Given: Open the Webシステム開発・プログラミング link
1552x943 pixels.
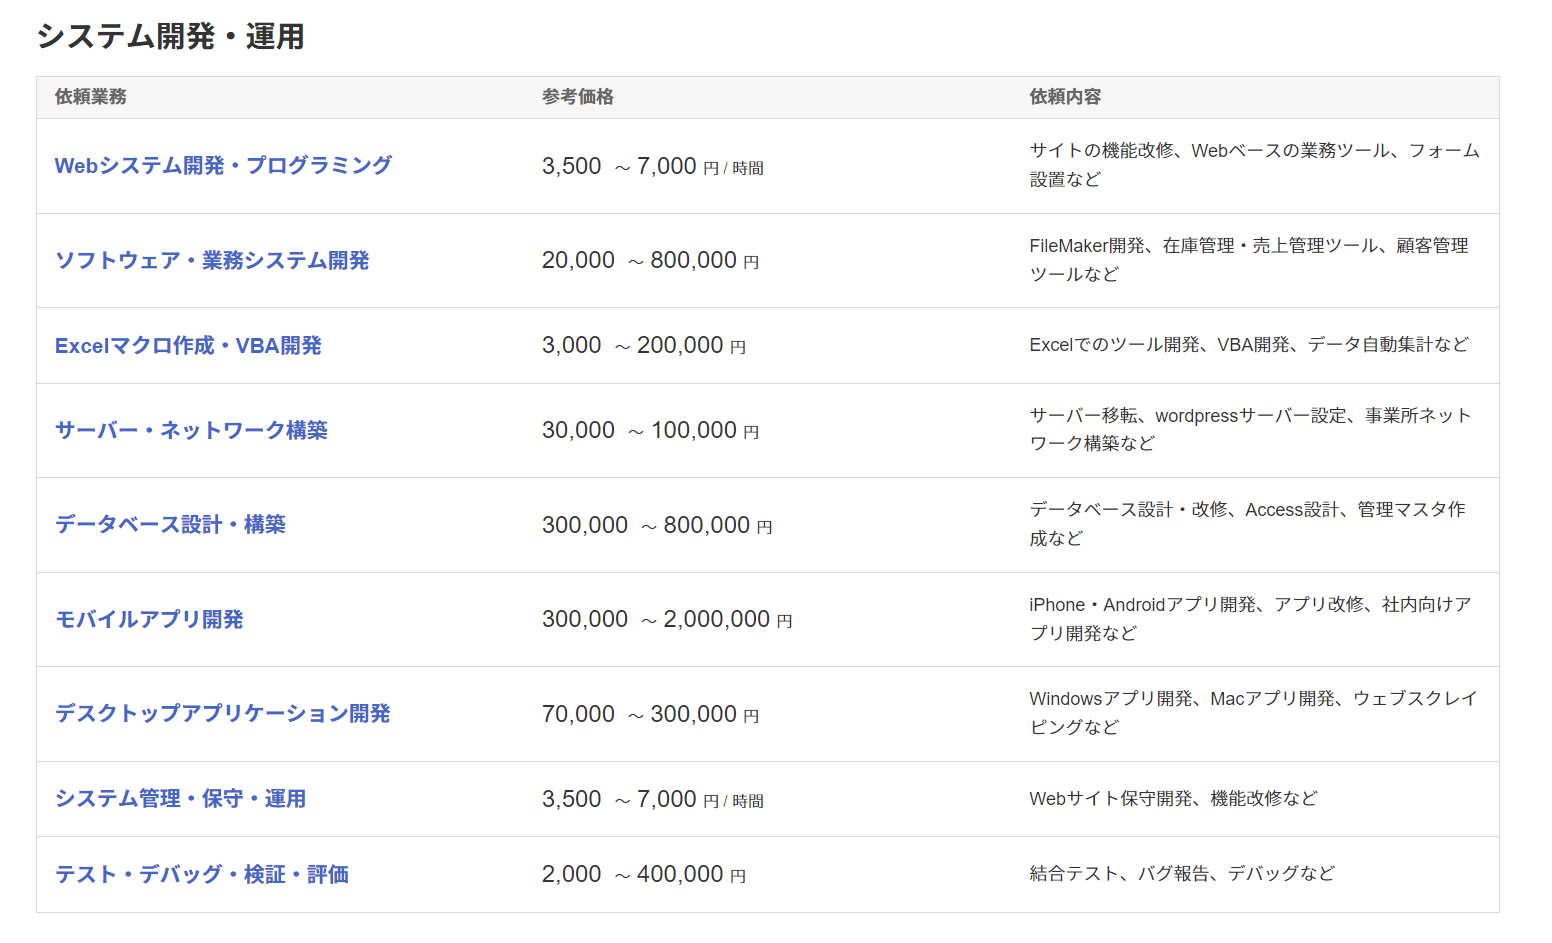Looking at the screenshot, I should [223, 166].
